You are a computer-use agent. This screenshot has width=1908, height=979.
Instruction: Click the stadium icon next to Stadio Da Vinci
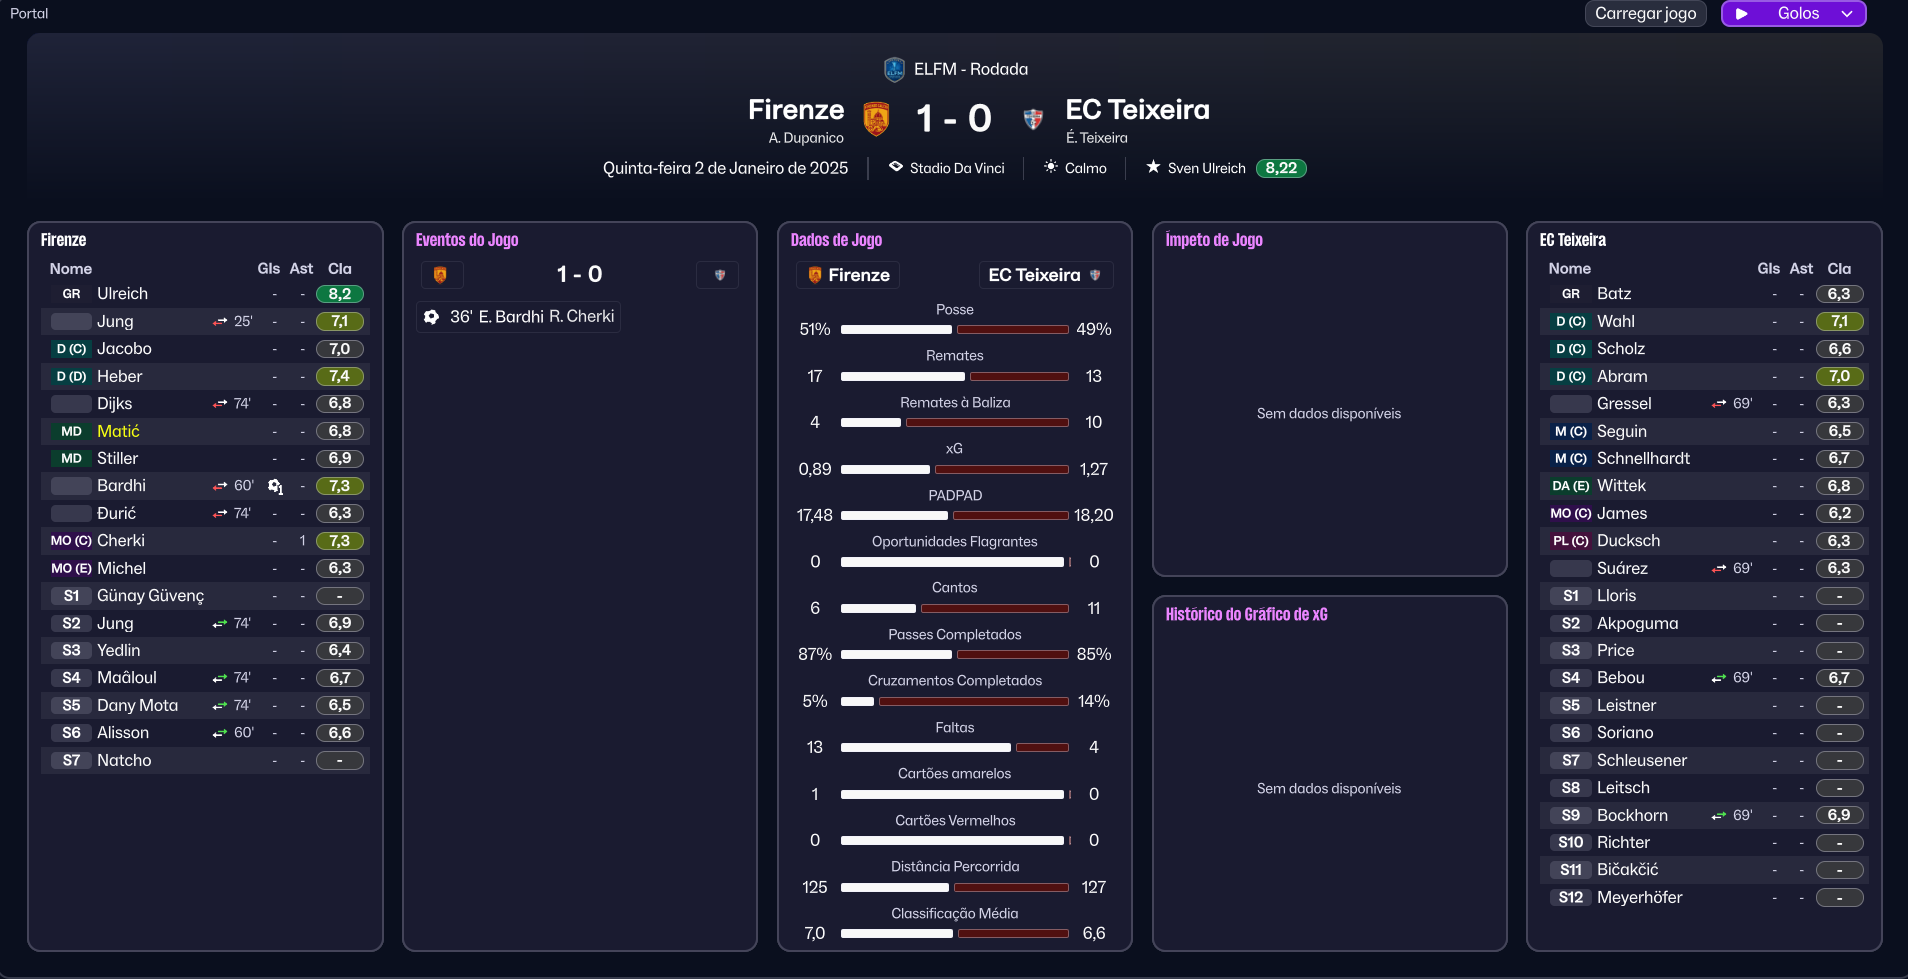click(x=896, y=167)
